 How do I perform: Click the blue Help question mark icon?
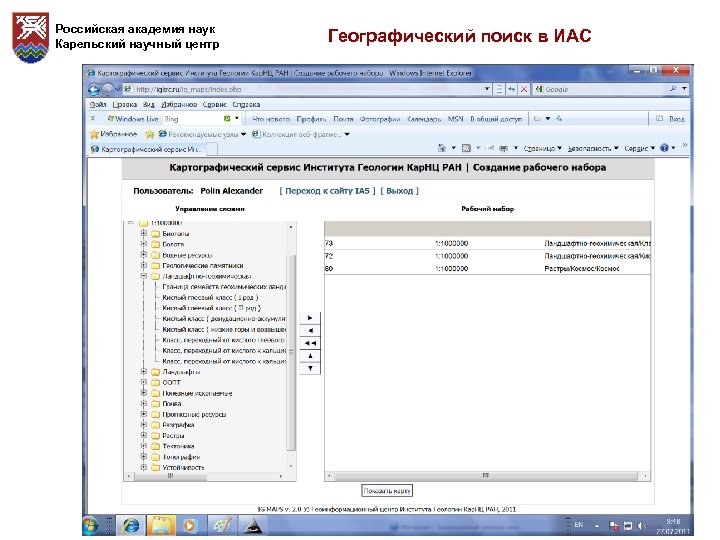(664, 148)
